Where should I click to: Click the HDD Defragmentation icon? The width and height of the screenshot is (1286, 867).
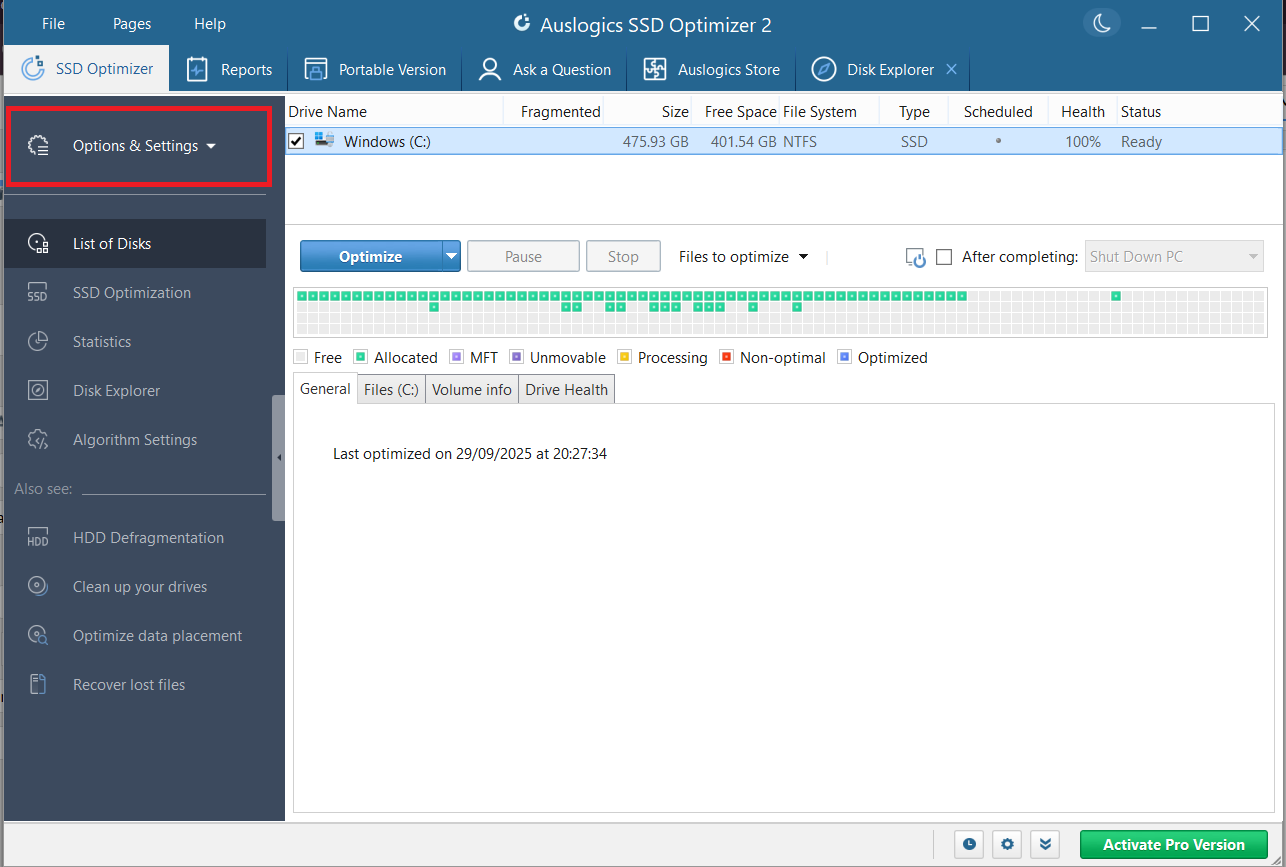[x=37, y=537]
